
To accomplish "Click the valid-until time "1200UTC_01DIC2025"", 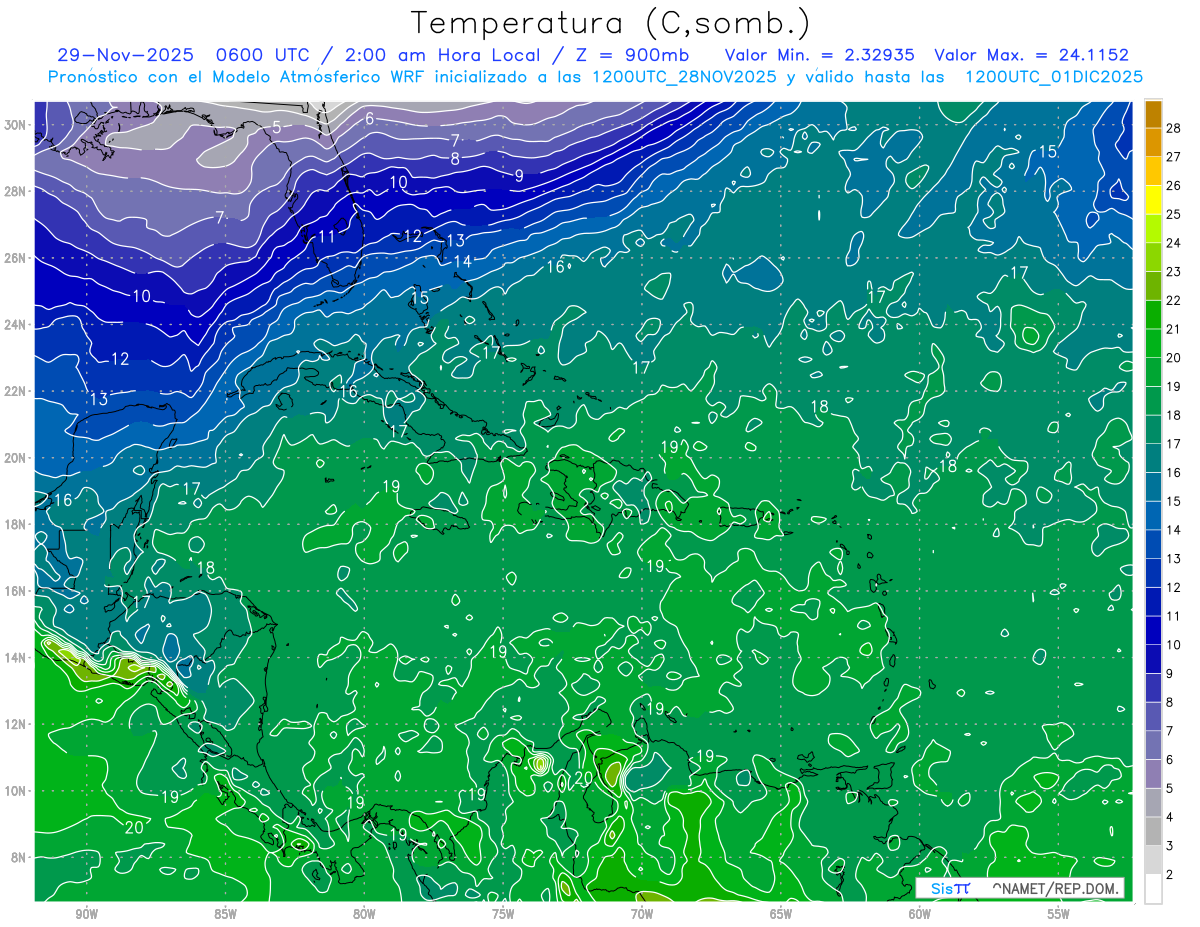I will point(1054,77).
